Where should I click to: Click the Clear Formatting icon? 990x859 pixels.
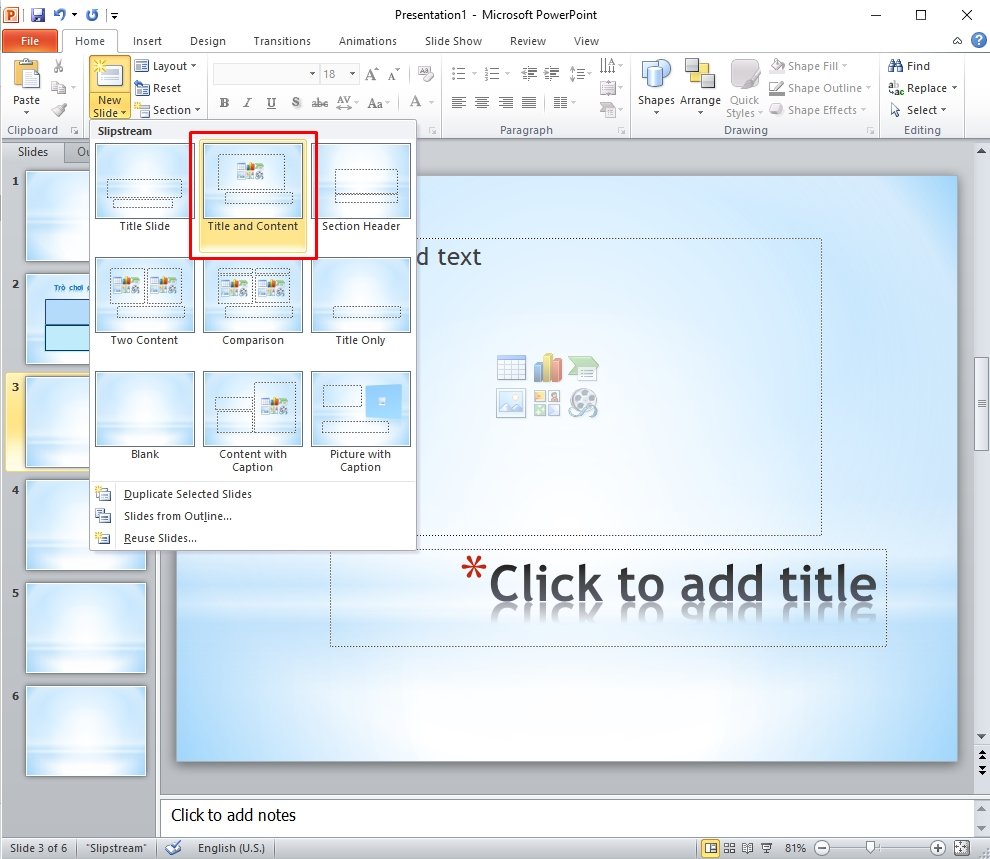[x=426, y=73]
